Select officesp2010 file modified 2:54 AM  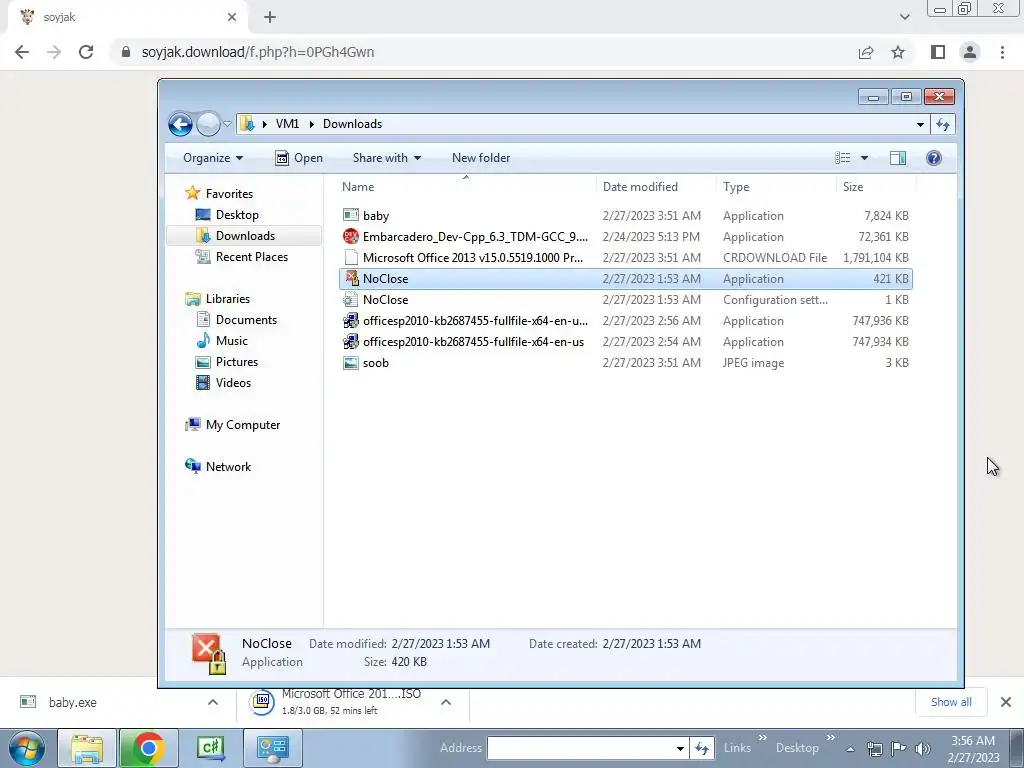coord(626,342)
